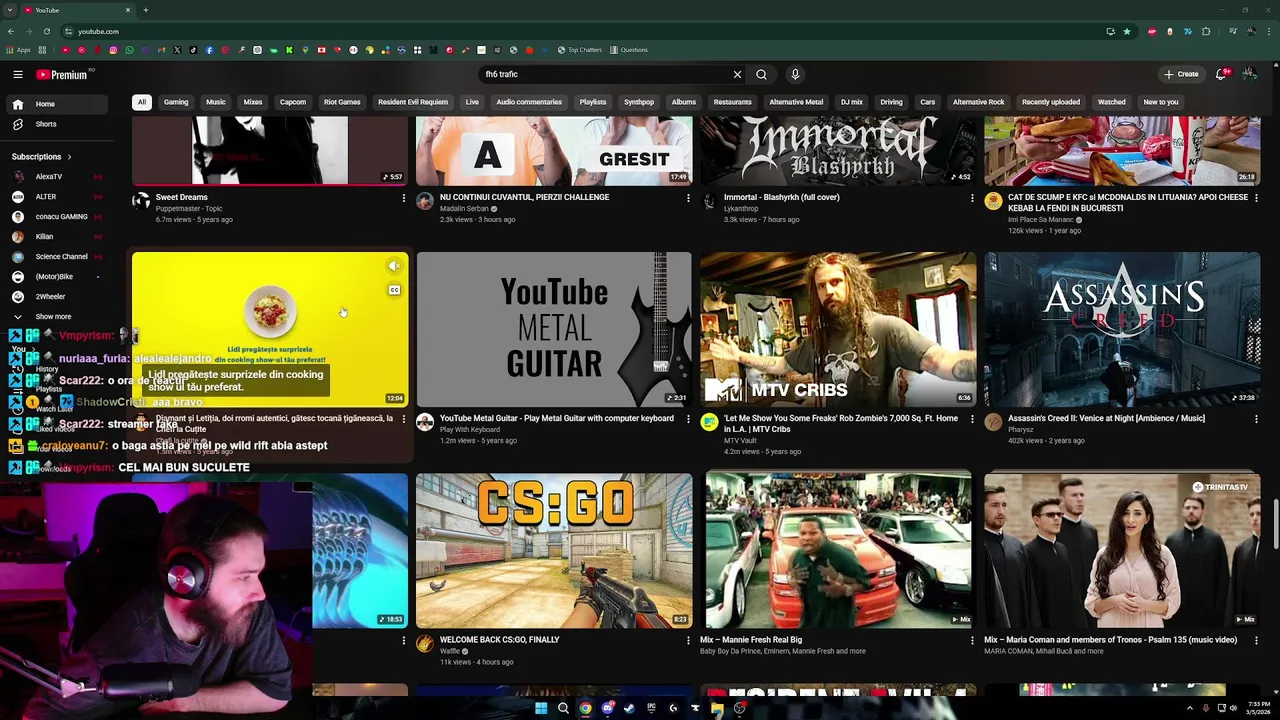Select the Gaming filter chip

click(176, 102)
